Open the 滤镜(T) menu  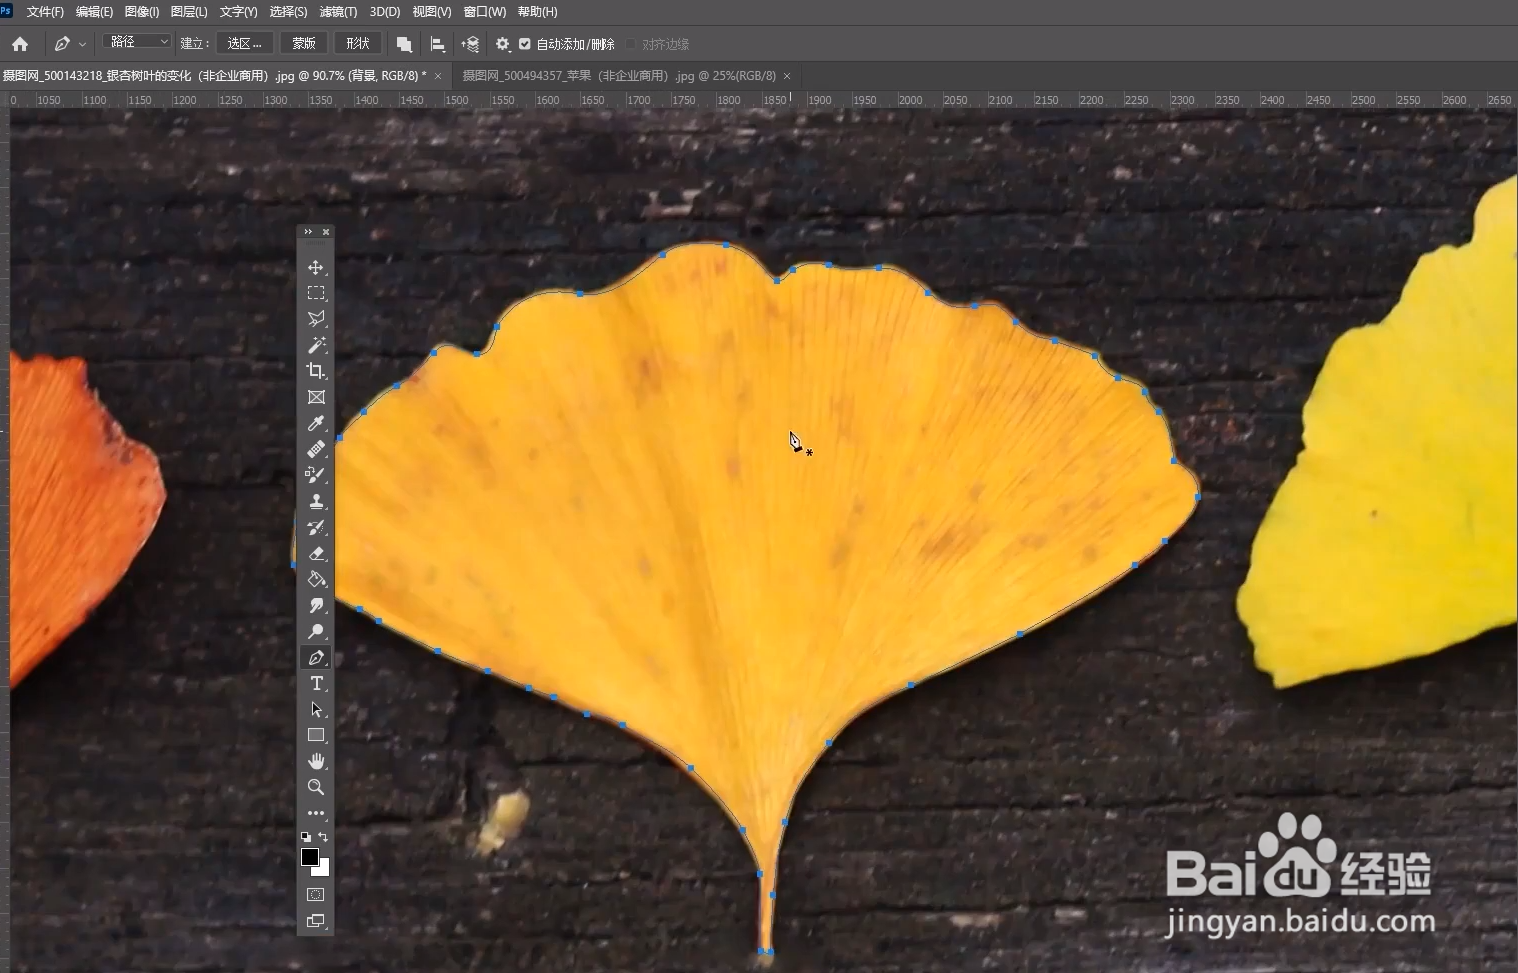coord(338,12)
